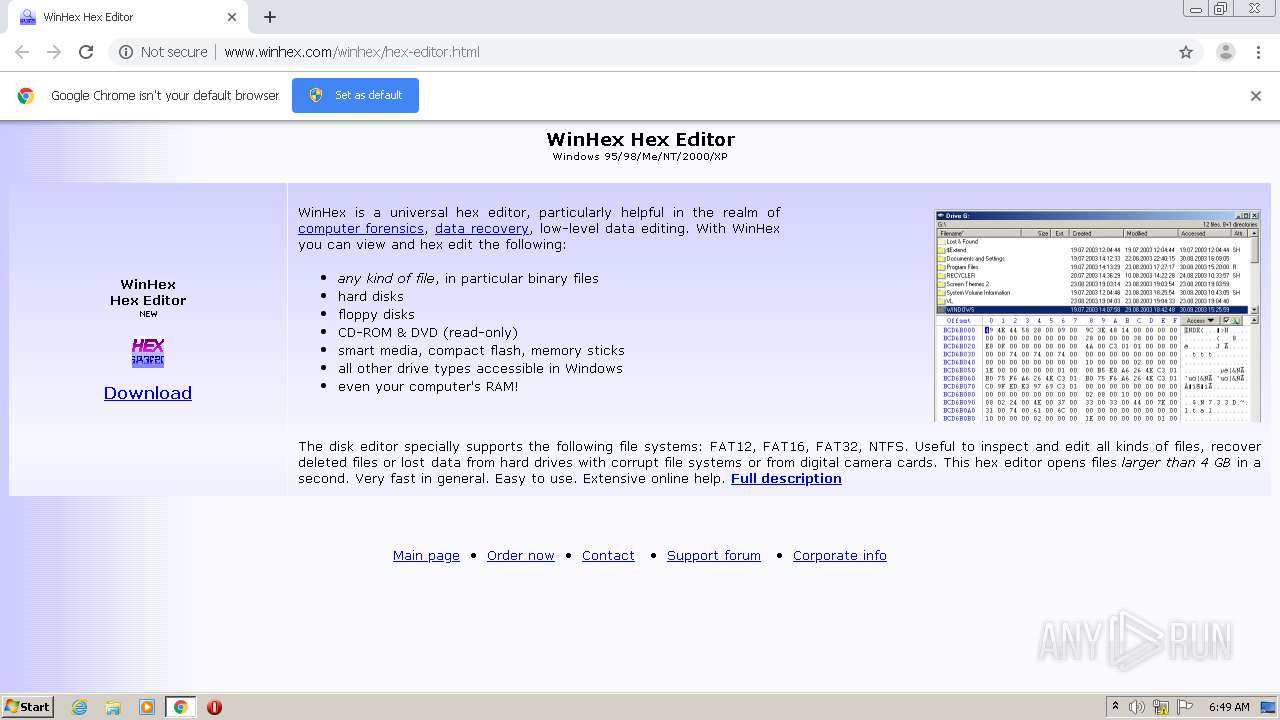The height and width of the screenshot is (720, 1280).
Task: Launch Internet Explorer from the taskbar
Action: tap(80, 707)
